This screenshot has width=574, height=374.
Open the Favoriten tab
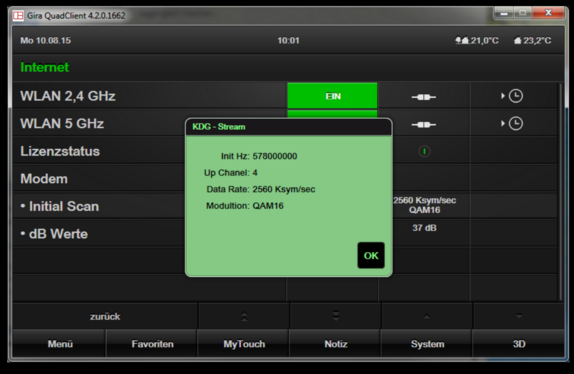tap(152, 344)
